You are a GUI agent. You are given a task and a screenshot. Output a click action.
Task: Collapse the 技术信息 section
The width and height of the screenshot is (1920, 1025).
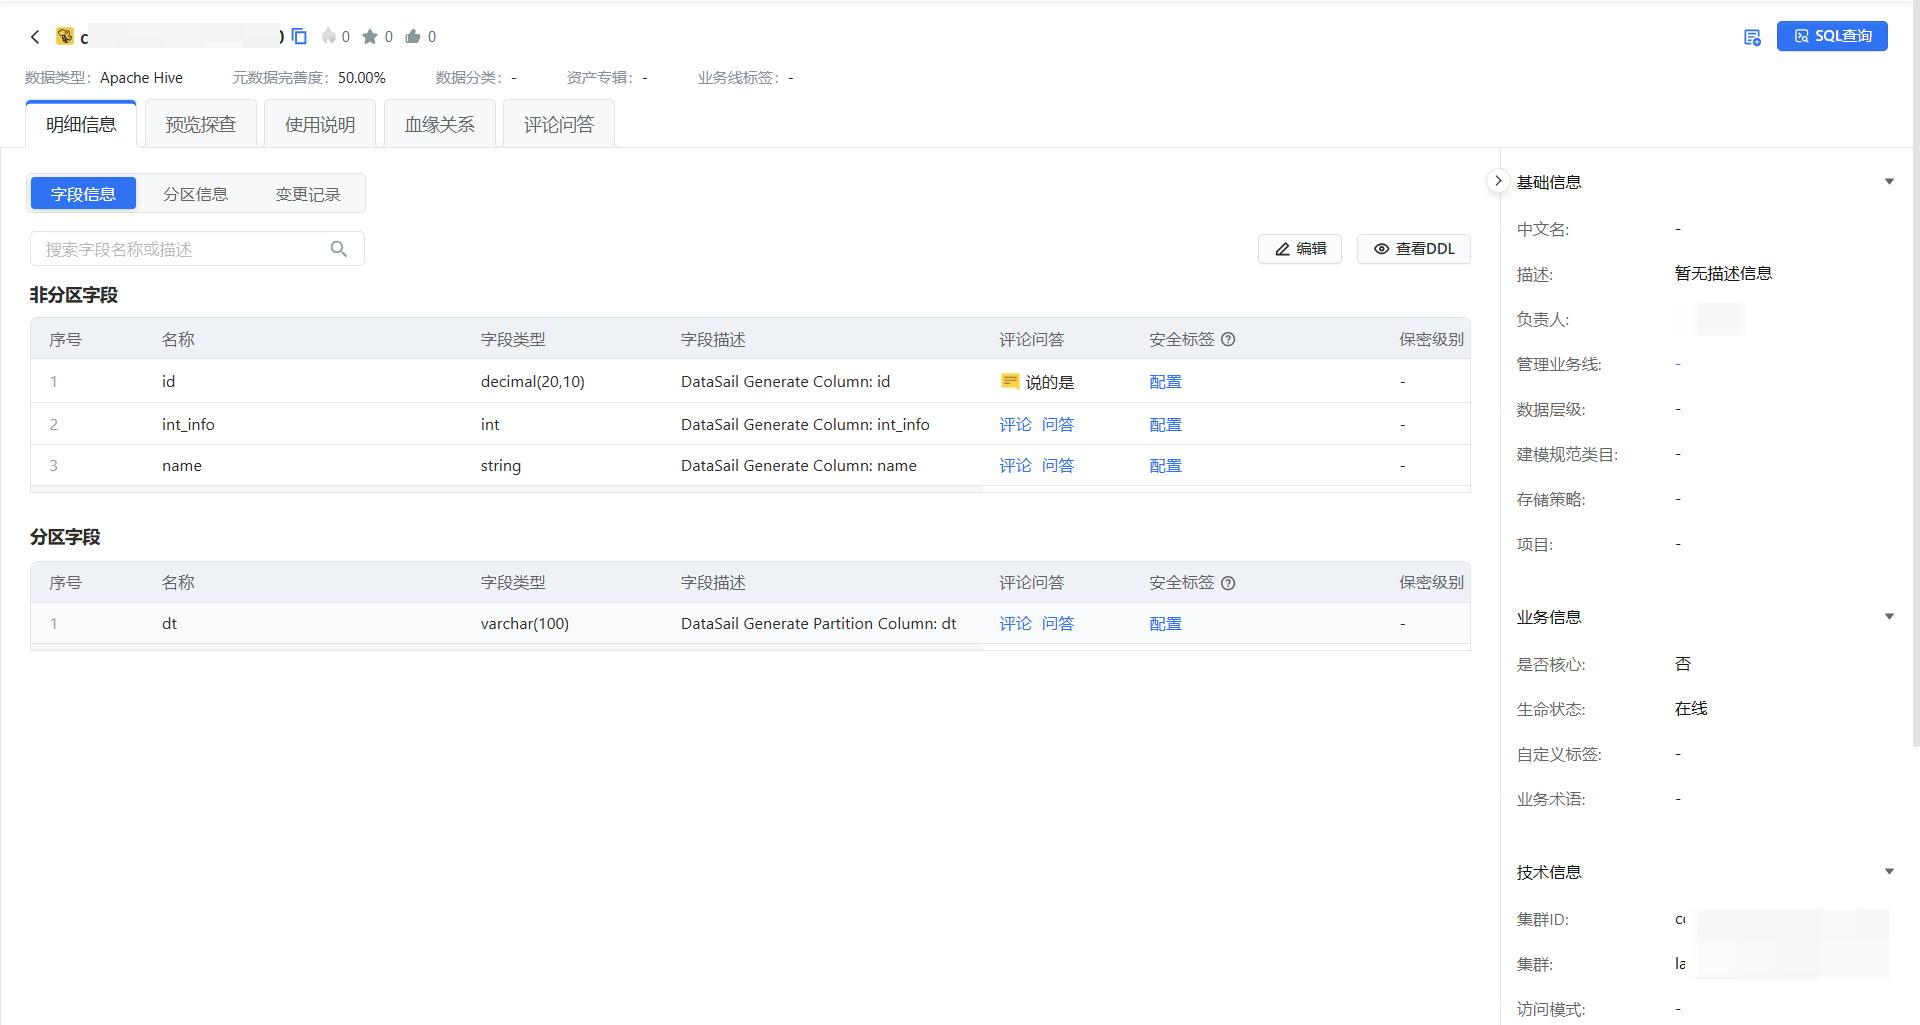[x=1889, y=872]
